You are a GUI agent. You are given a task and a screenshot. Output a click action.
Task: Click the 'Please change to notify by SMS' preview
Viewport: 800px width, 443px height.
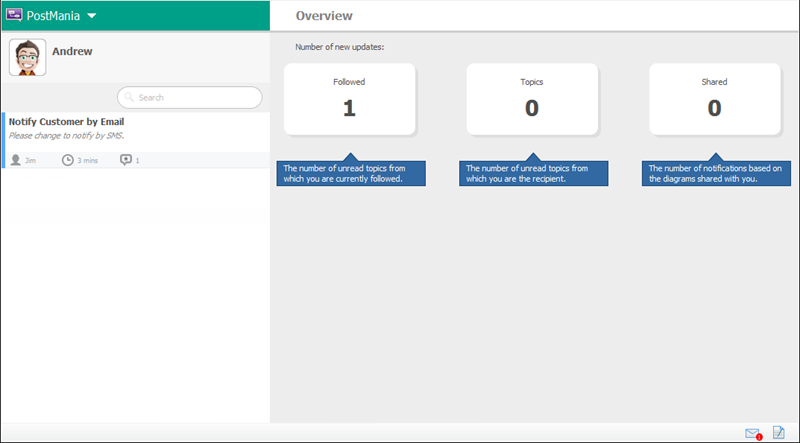pos(66,135)
